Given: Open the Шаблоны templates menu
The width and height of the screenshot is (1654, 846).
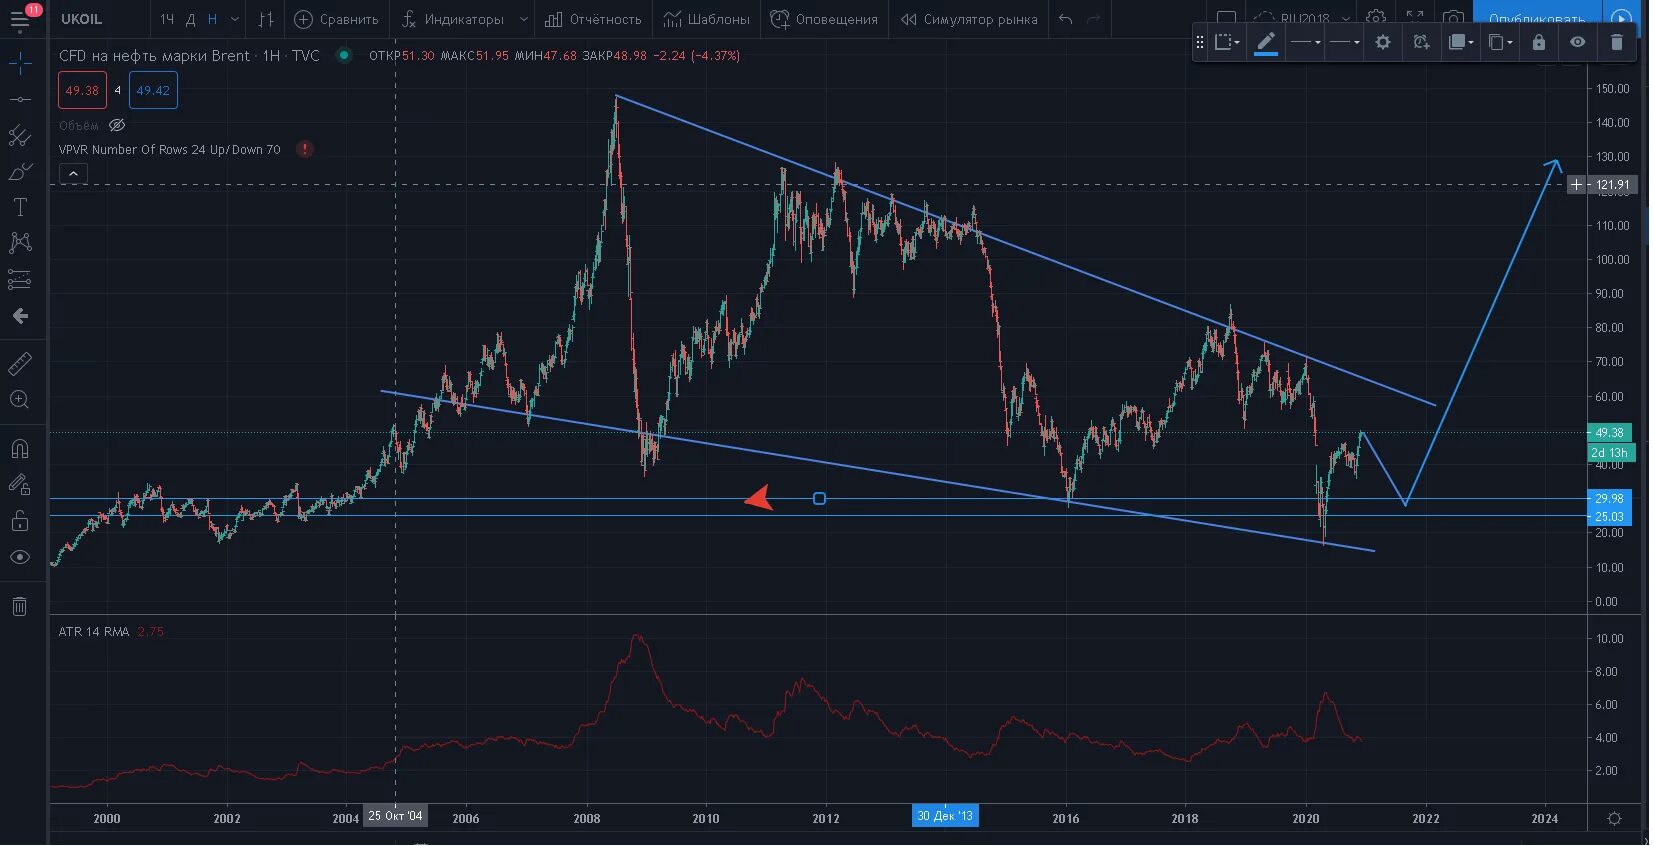Looking at the screenshot, I should point(706,19).
